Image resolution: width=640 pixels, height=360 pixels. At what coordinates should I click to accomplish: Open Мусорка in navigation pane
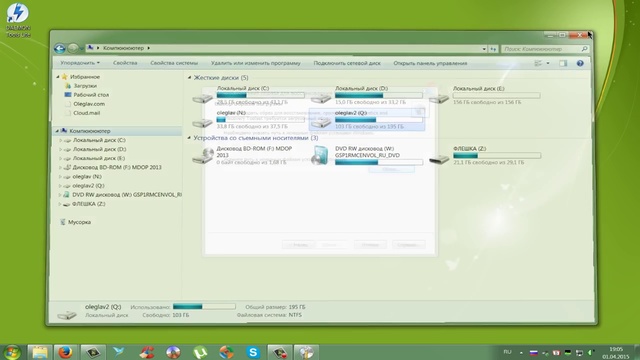(x=79, y=222)
